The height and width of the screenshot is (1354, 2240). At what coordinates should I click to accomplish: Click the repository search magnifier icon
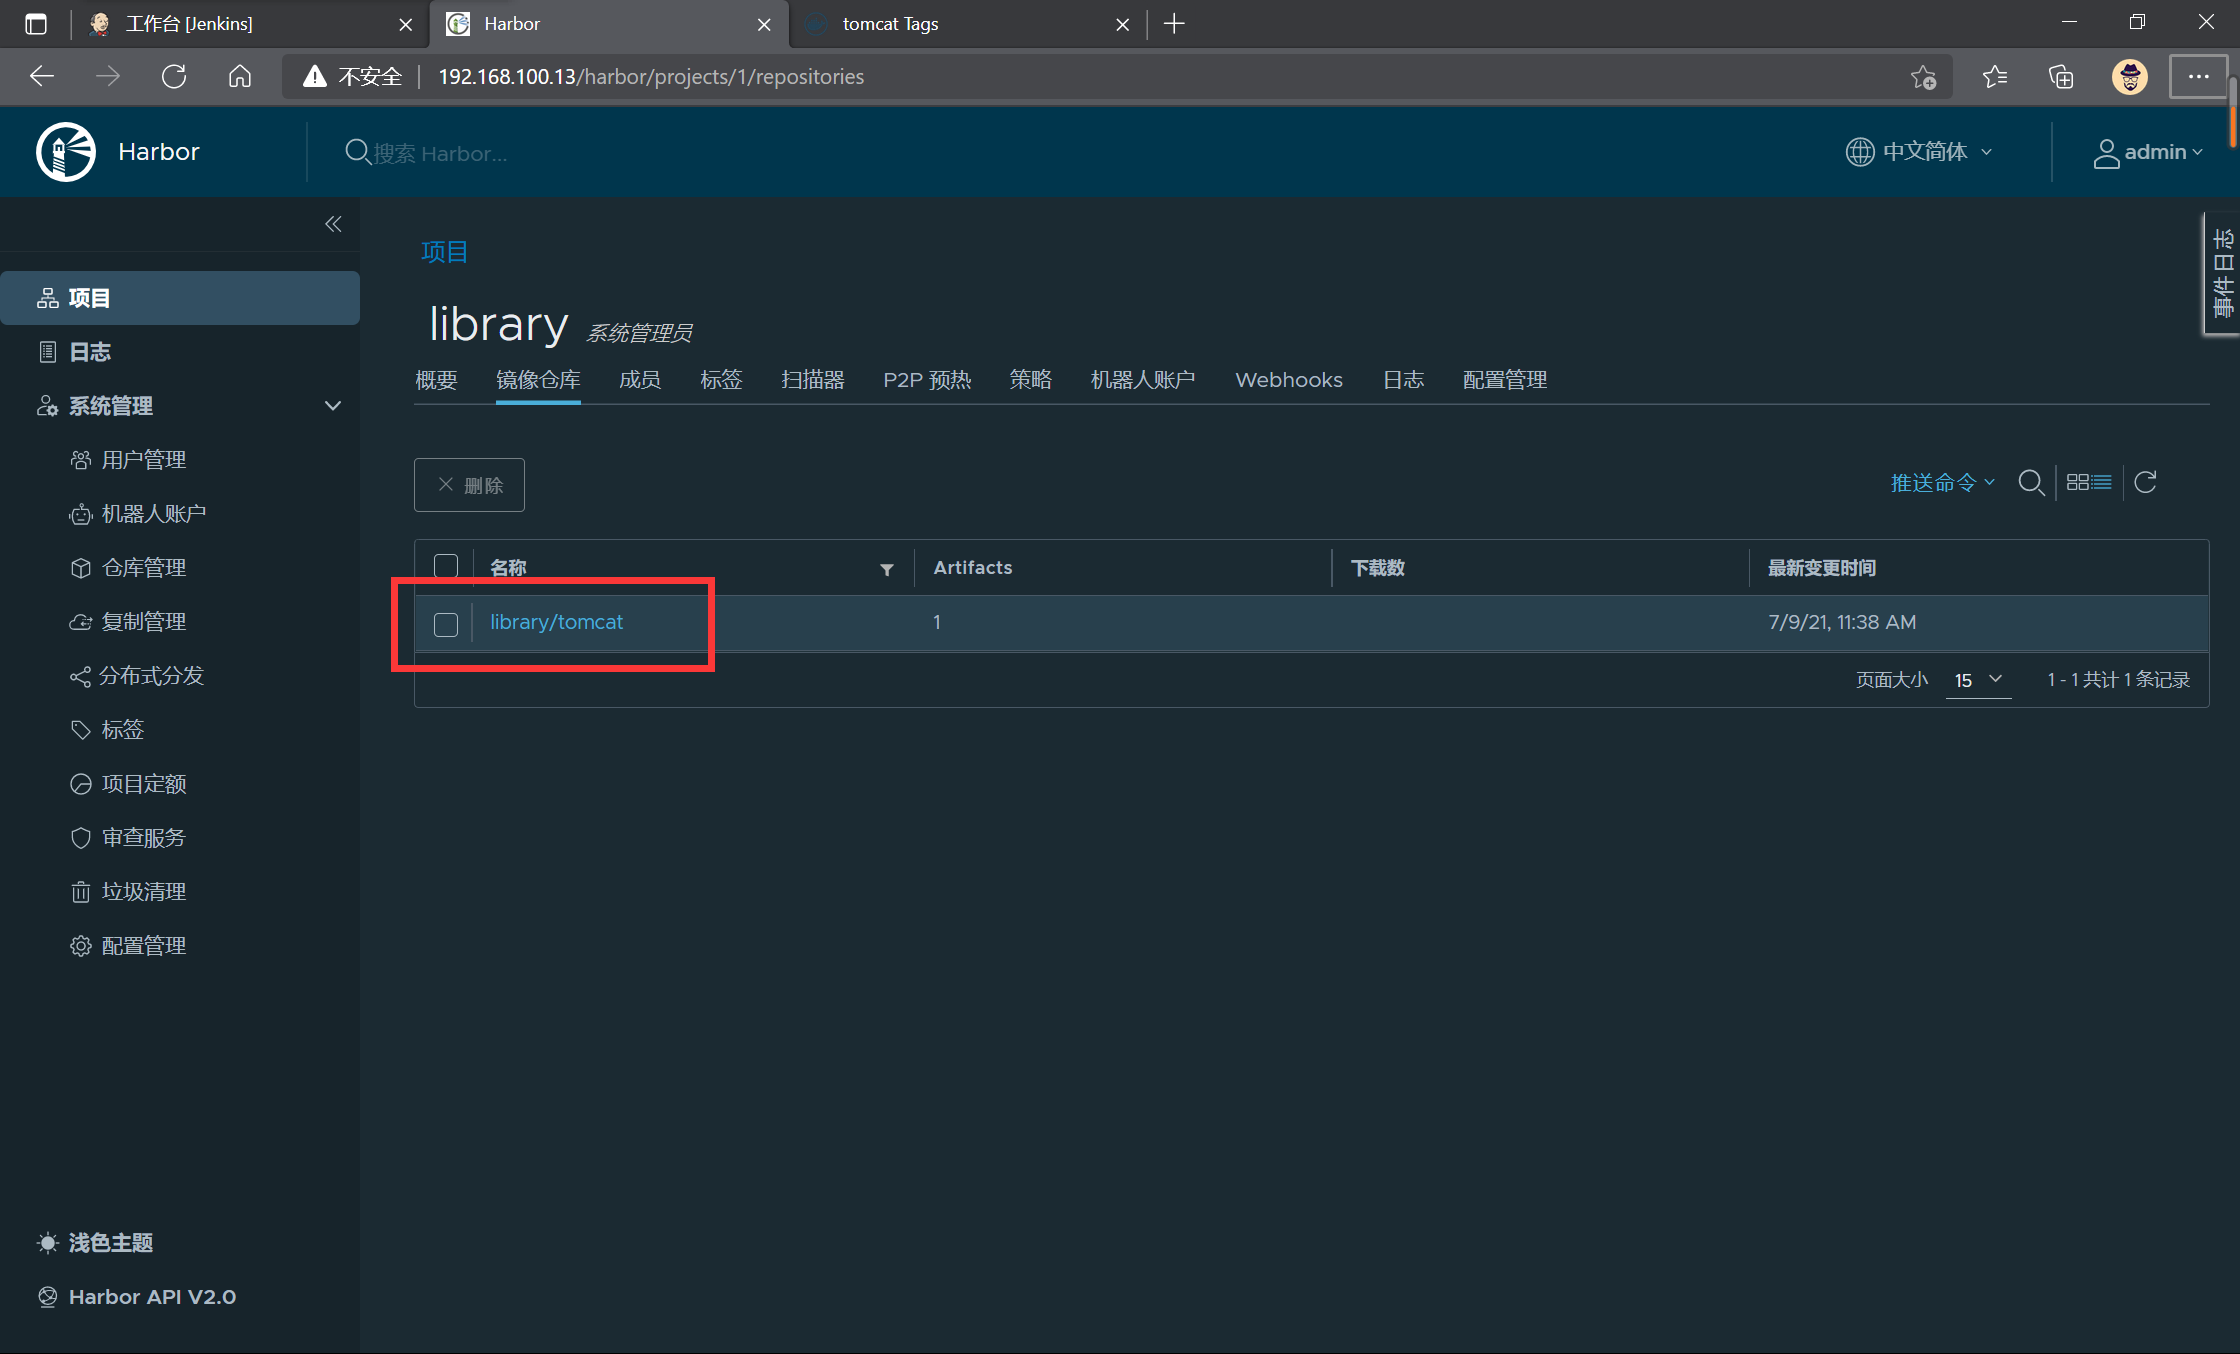2030,483
